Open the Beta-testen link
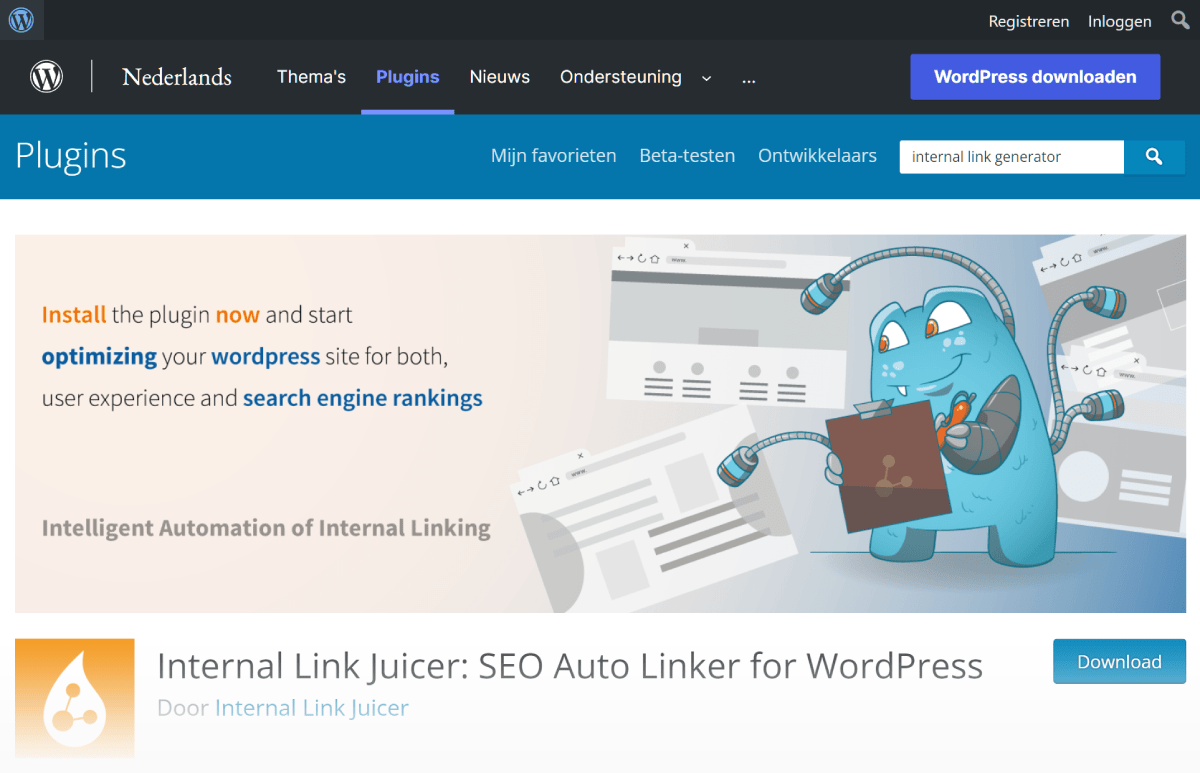 point(687,156)
